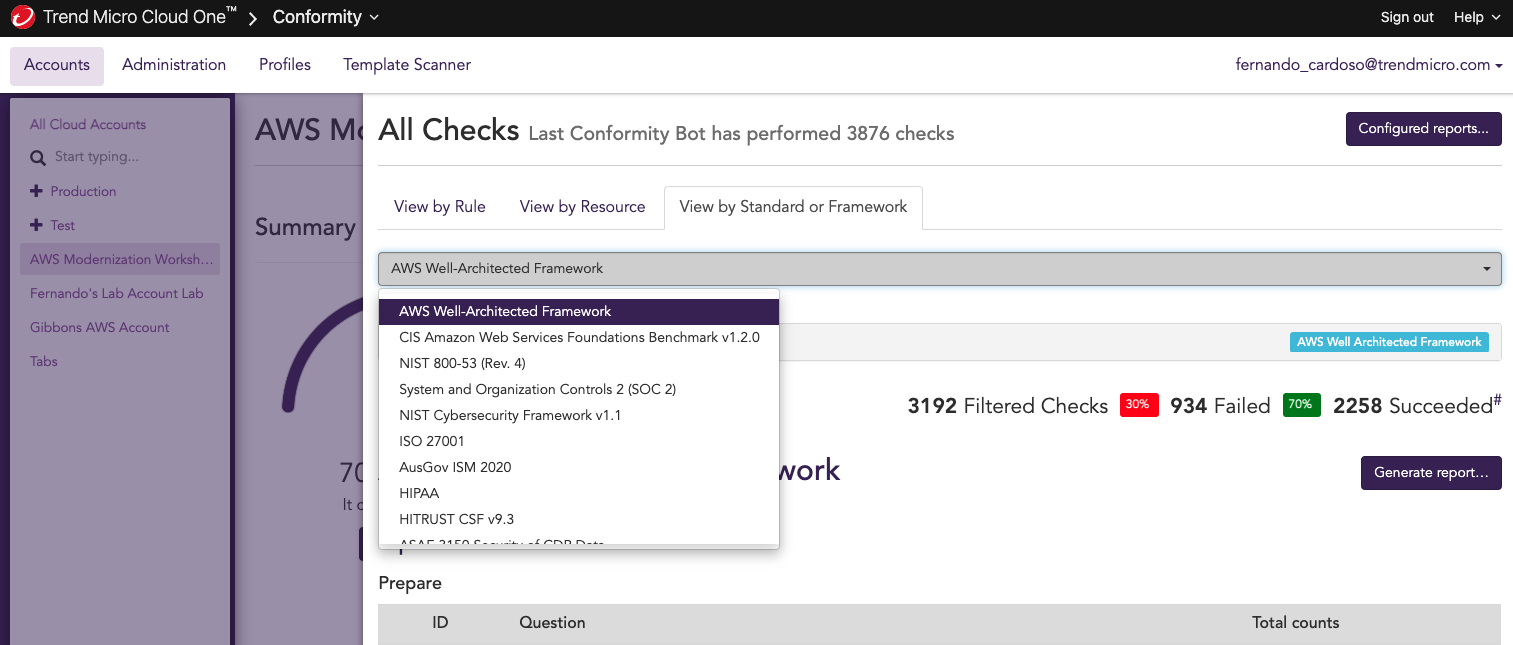
Task: Switch to View by Rule tab
Action: (440, 207)
